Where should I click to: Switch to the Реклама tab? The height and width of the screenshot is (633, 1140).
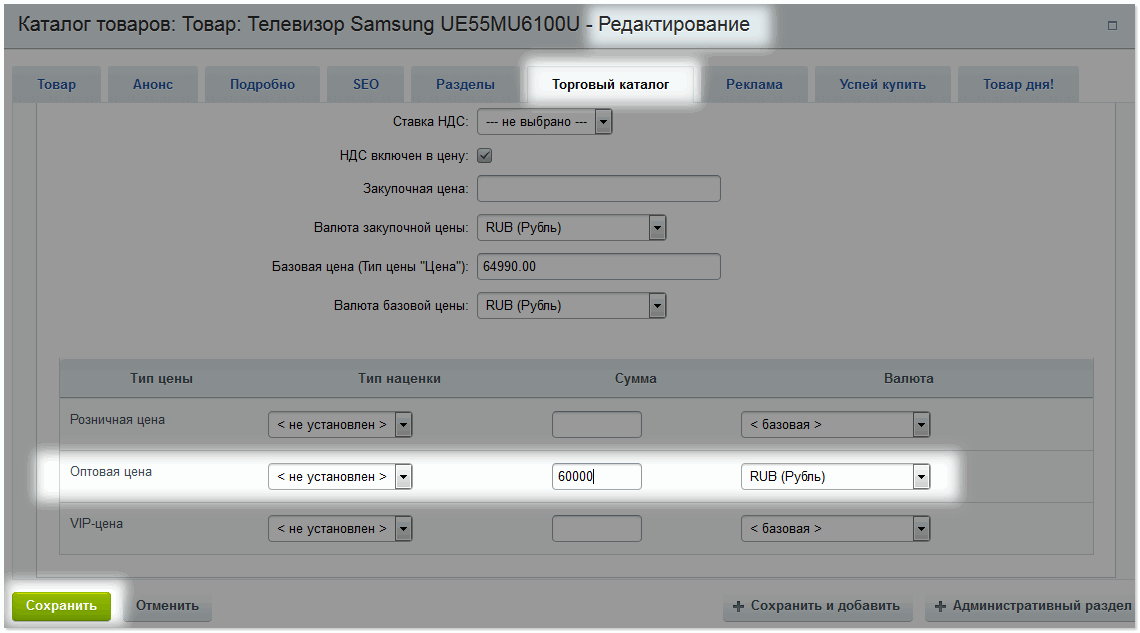[755, 84]
